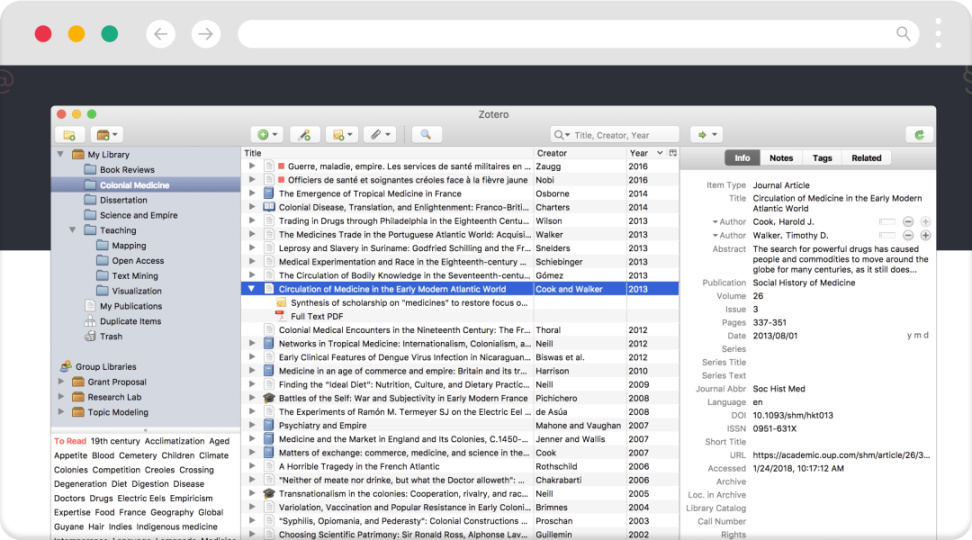Select the Mapping subcollection
The image size is (972, 540).
(x=129, y=246)
